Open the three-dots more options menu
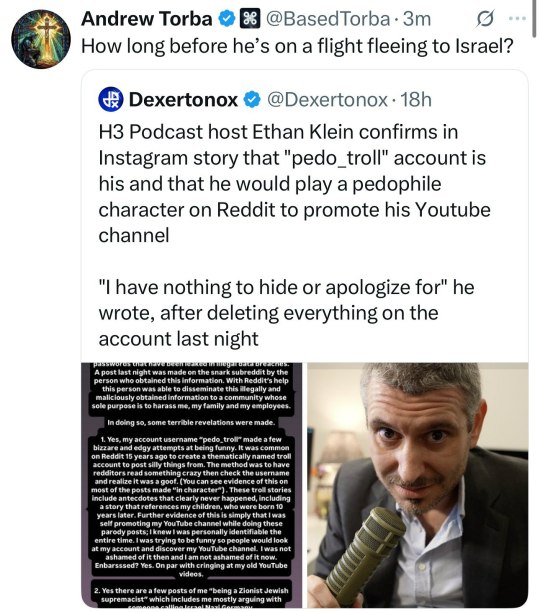Viewport: 540px width, 612px height. 517,18
